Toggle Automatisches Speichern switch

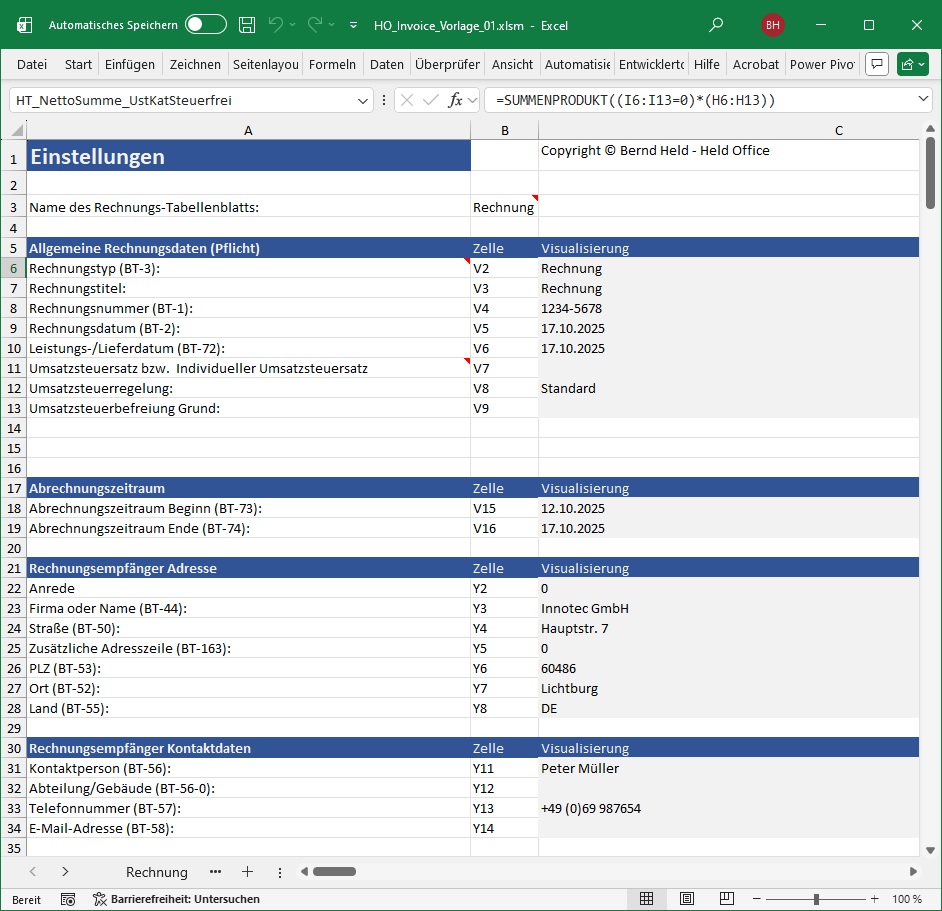tap(206, 25)
